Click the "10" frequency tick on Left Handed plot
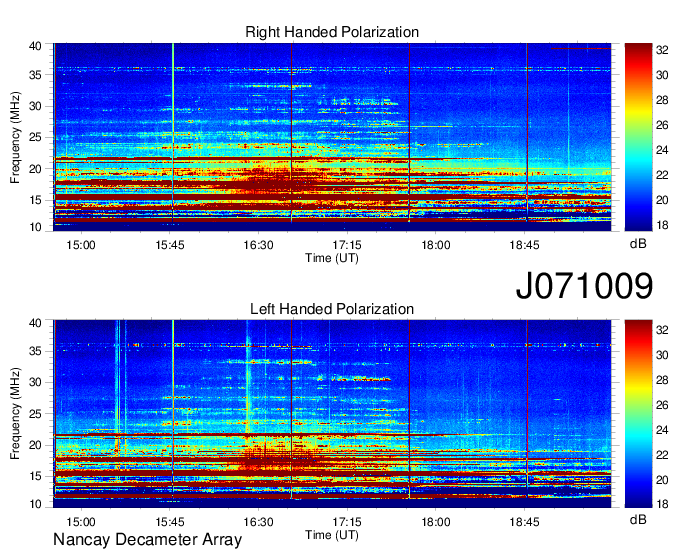Viewport: 680px width, 552px height. click(x=36, y=504)
